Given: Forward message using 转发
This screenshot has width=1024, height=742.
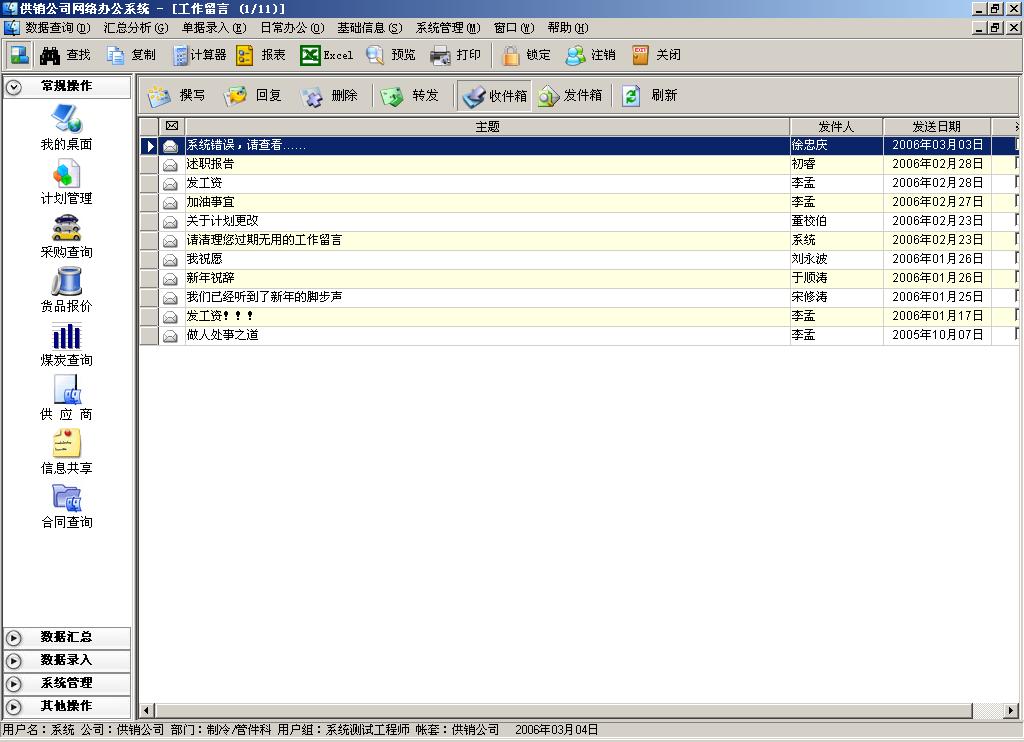Looking at the screenshot, I should 409,96.
